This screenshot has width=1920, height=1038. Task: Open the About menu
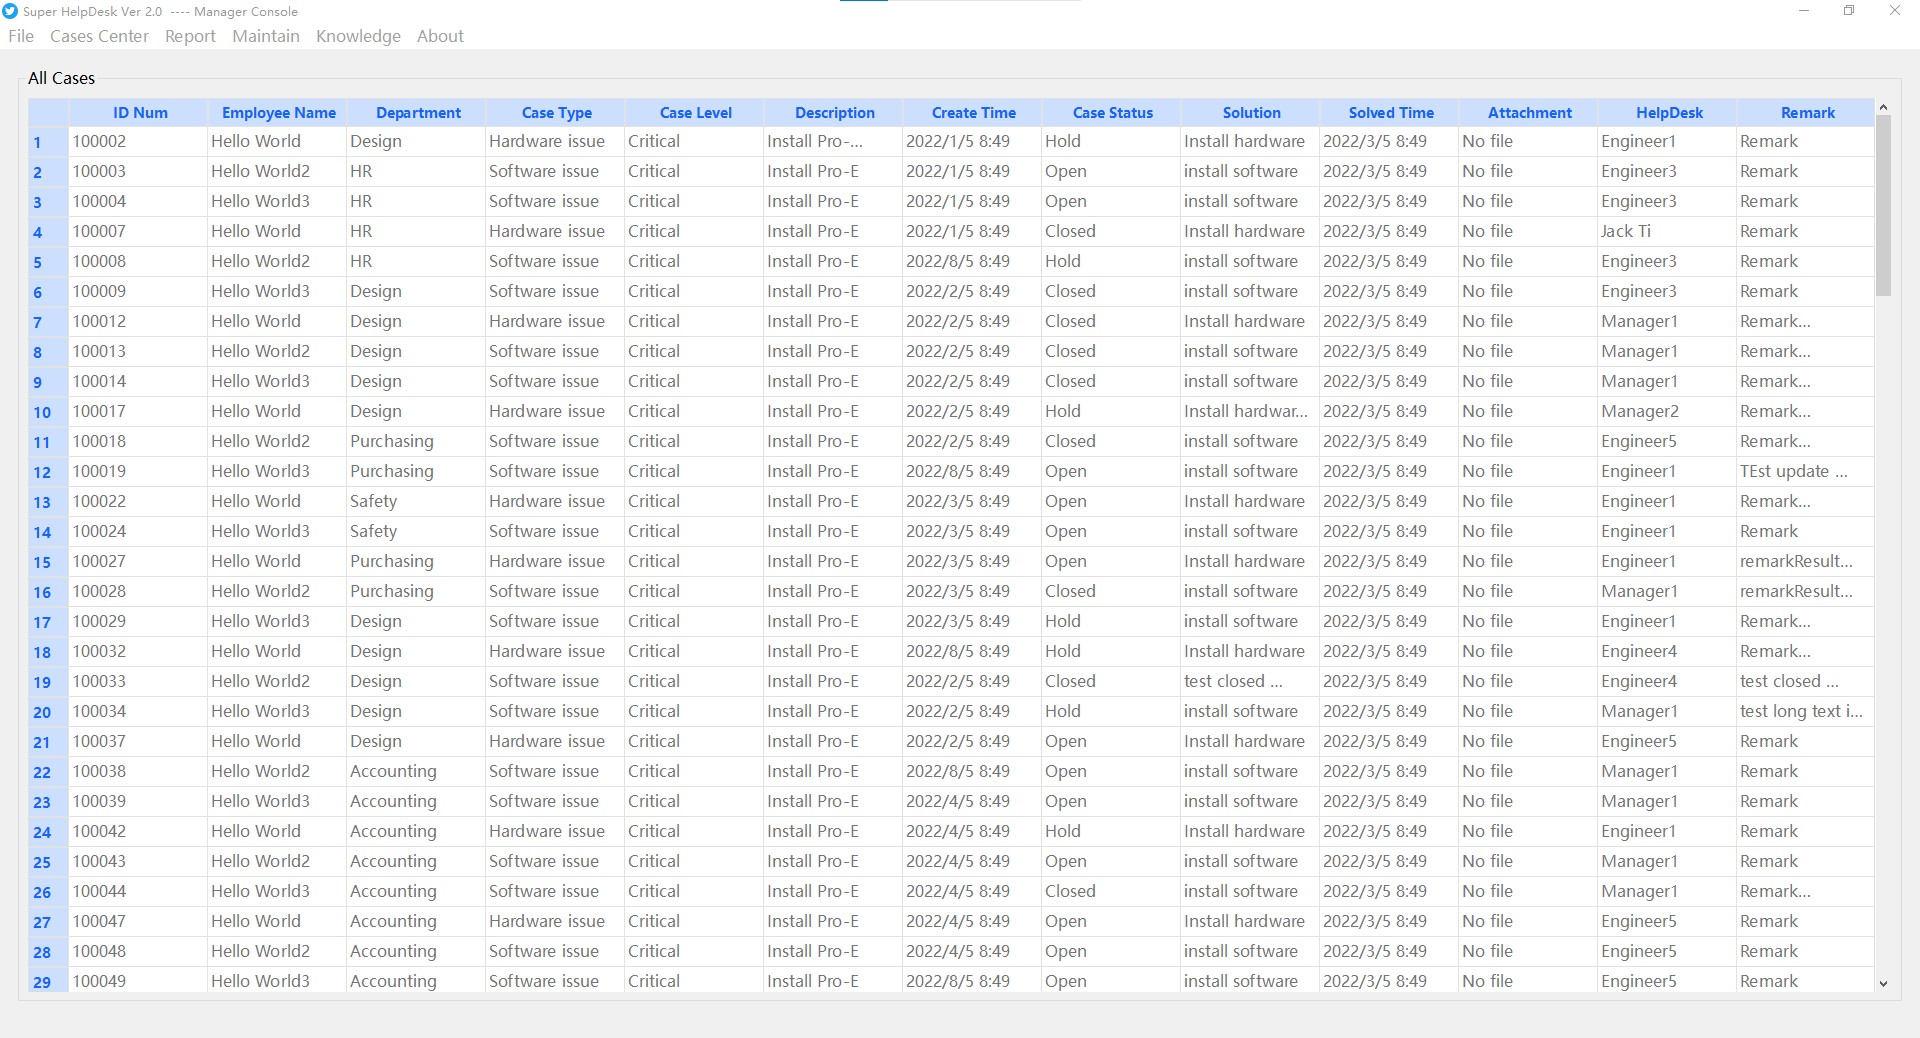440,36
